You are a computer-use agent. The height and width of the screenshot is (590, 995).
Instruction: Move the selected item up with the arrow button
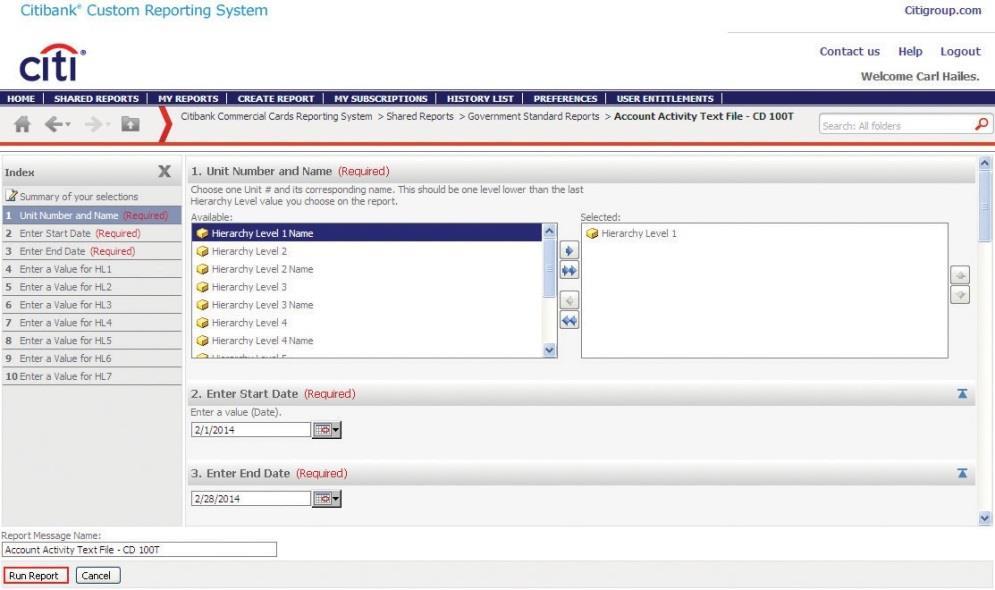coord(960,275)
